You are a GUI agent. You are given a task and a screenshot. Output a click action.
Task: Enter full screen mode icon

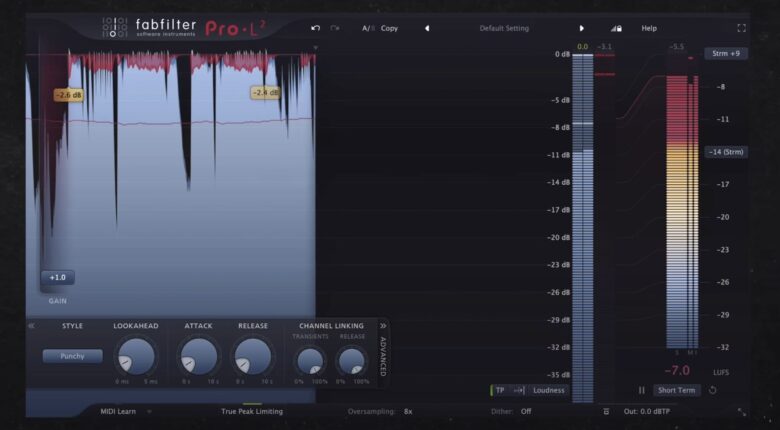(x=741, y=28)
